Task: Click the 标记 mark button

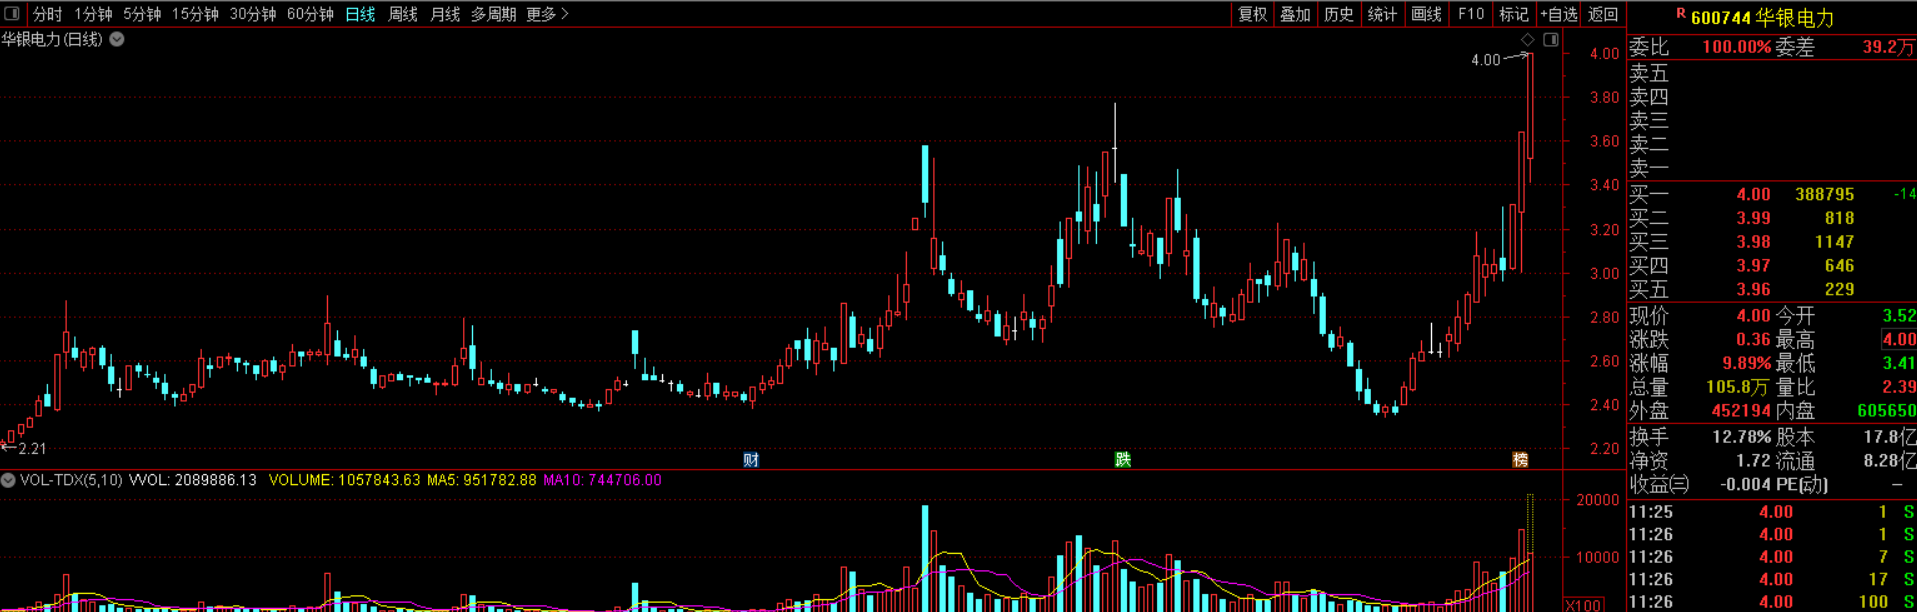Action: [x=1514, y=14]
